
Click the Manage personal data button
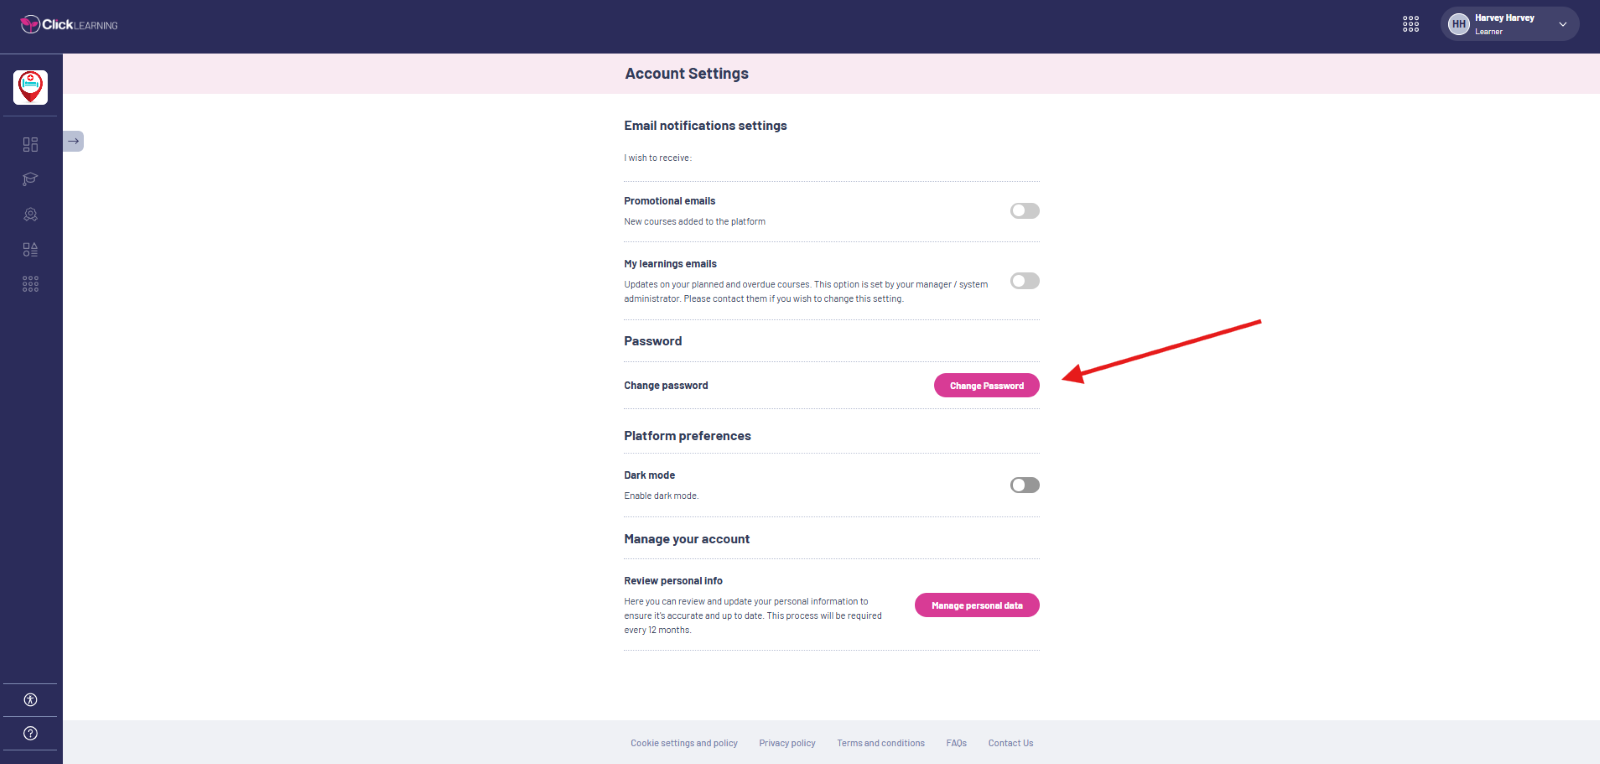coord(977,605)
